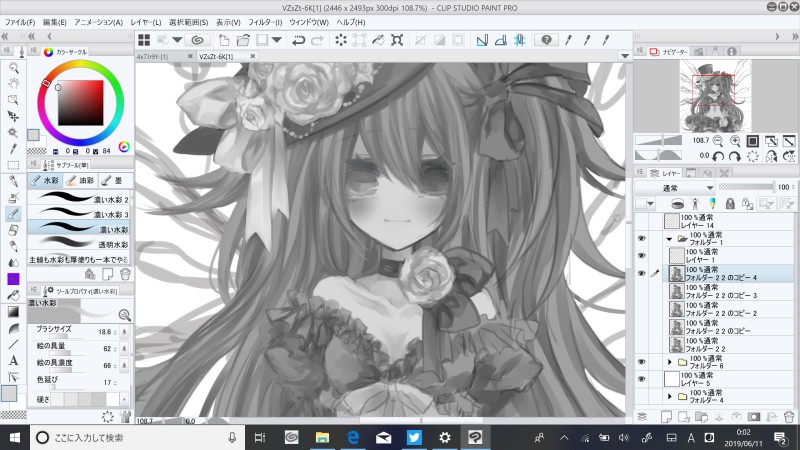Open blending mode dropdown showing 通常
Viewport: 800px width, 450px height.
point(674,188)
